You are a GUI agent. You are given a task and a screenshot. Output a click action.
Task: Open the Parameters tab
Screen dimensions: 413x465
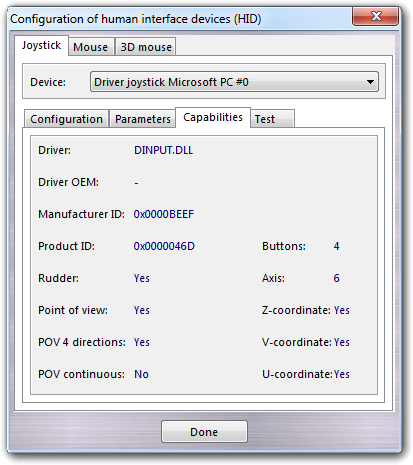tap(143, 119)
